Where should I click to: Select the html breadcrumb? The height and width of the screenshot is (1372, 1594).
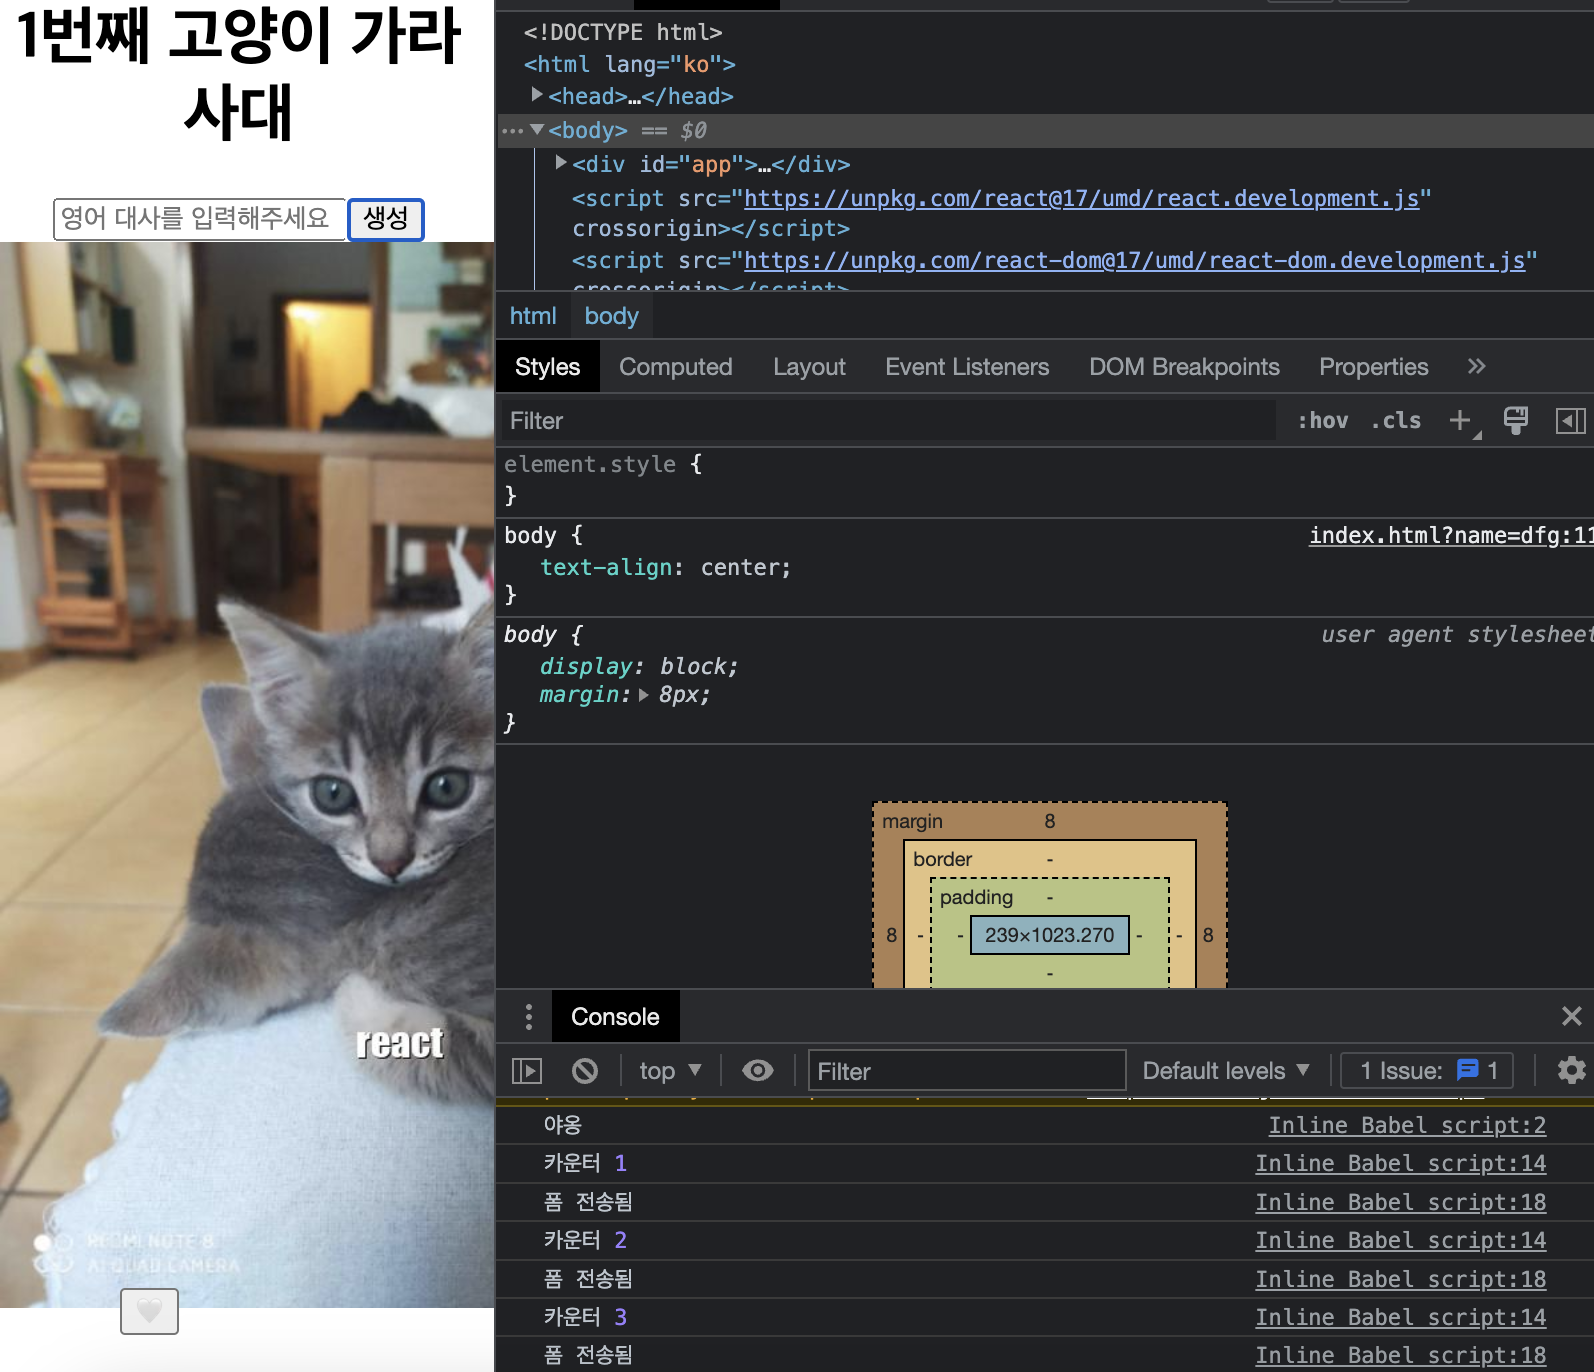533,316
